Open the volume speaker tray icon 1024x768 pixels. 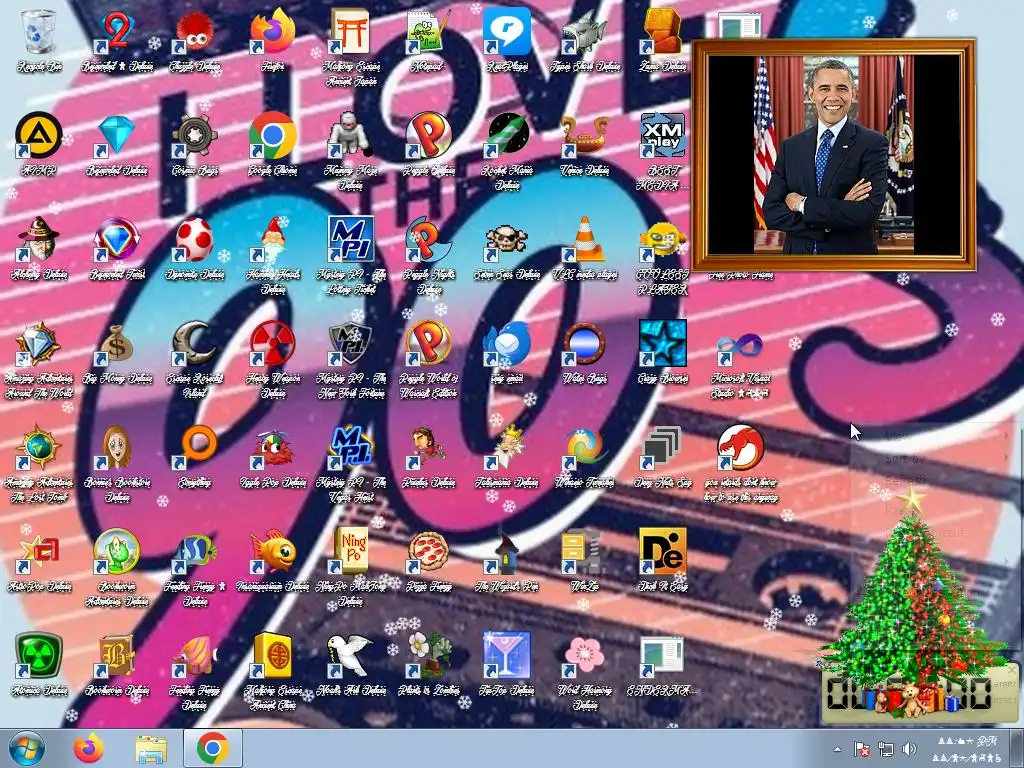coord(909,749)
